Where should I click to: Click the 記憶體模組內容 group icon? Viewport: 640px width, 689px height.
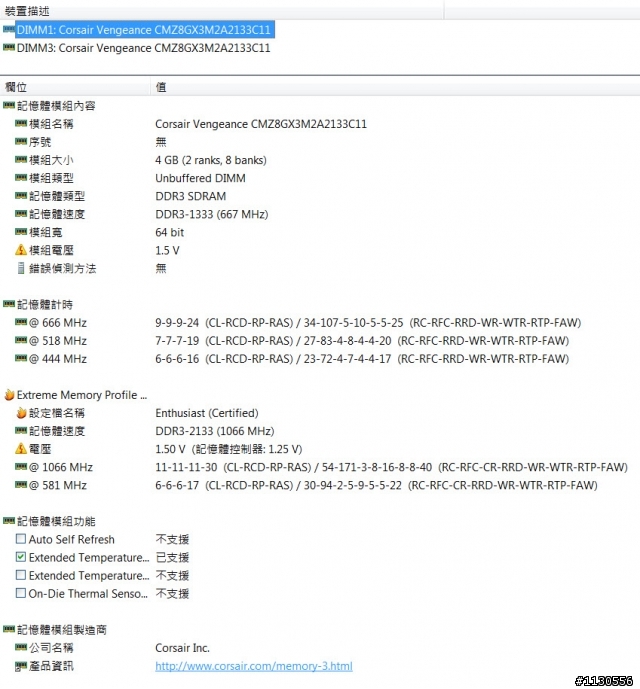tap(8, 105)
